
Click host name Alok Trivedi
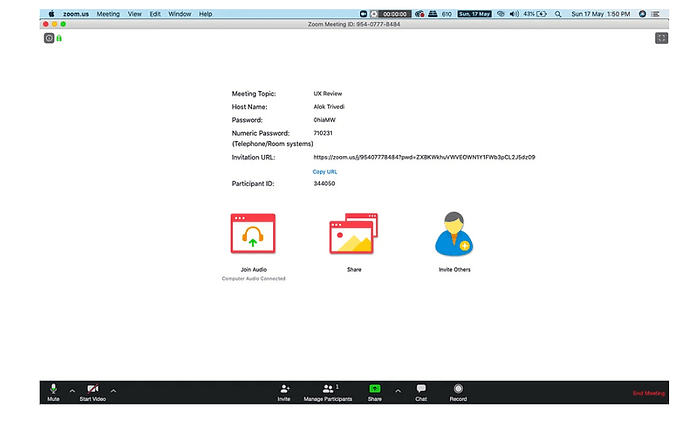[x=329, y=107]
